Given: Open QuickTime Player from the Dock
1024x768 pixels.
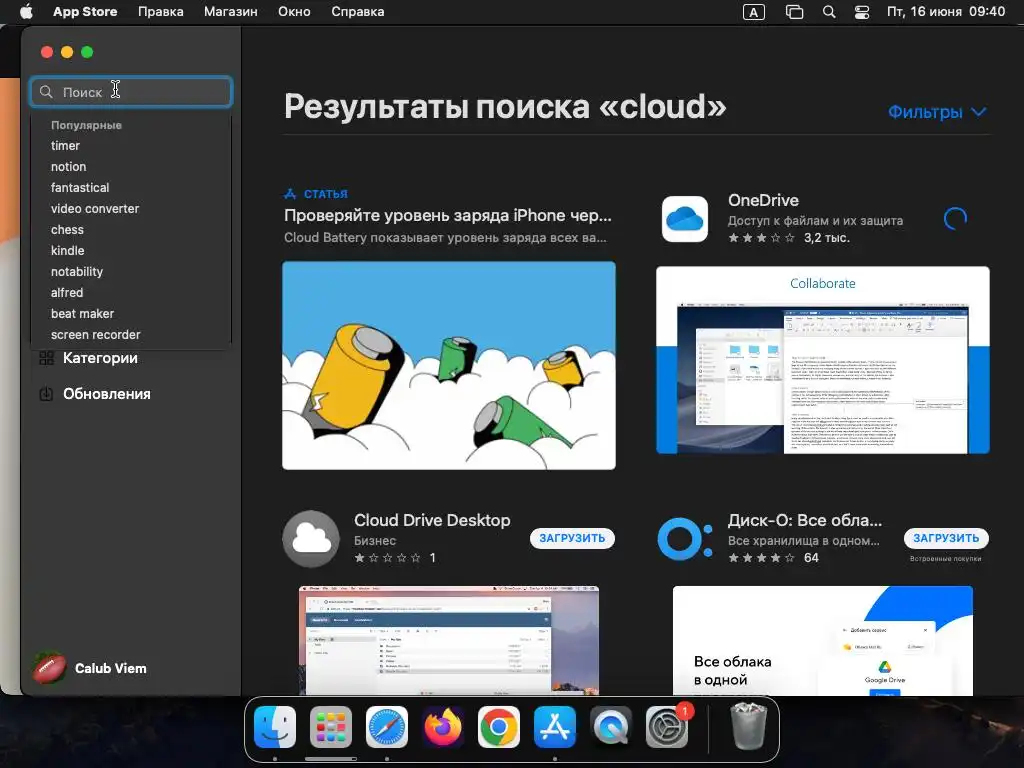Looking at the screenshot, I should click(611, 727).
